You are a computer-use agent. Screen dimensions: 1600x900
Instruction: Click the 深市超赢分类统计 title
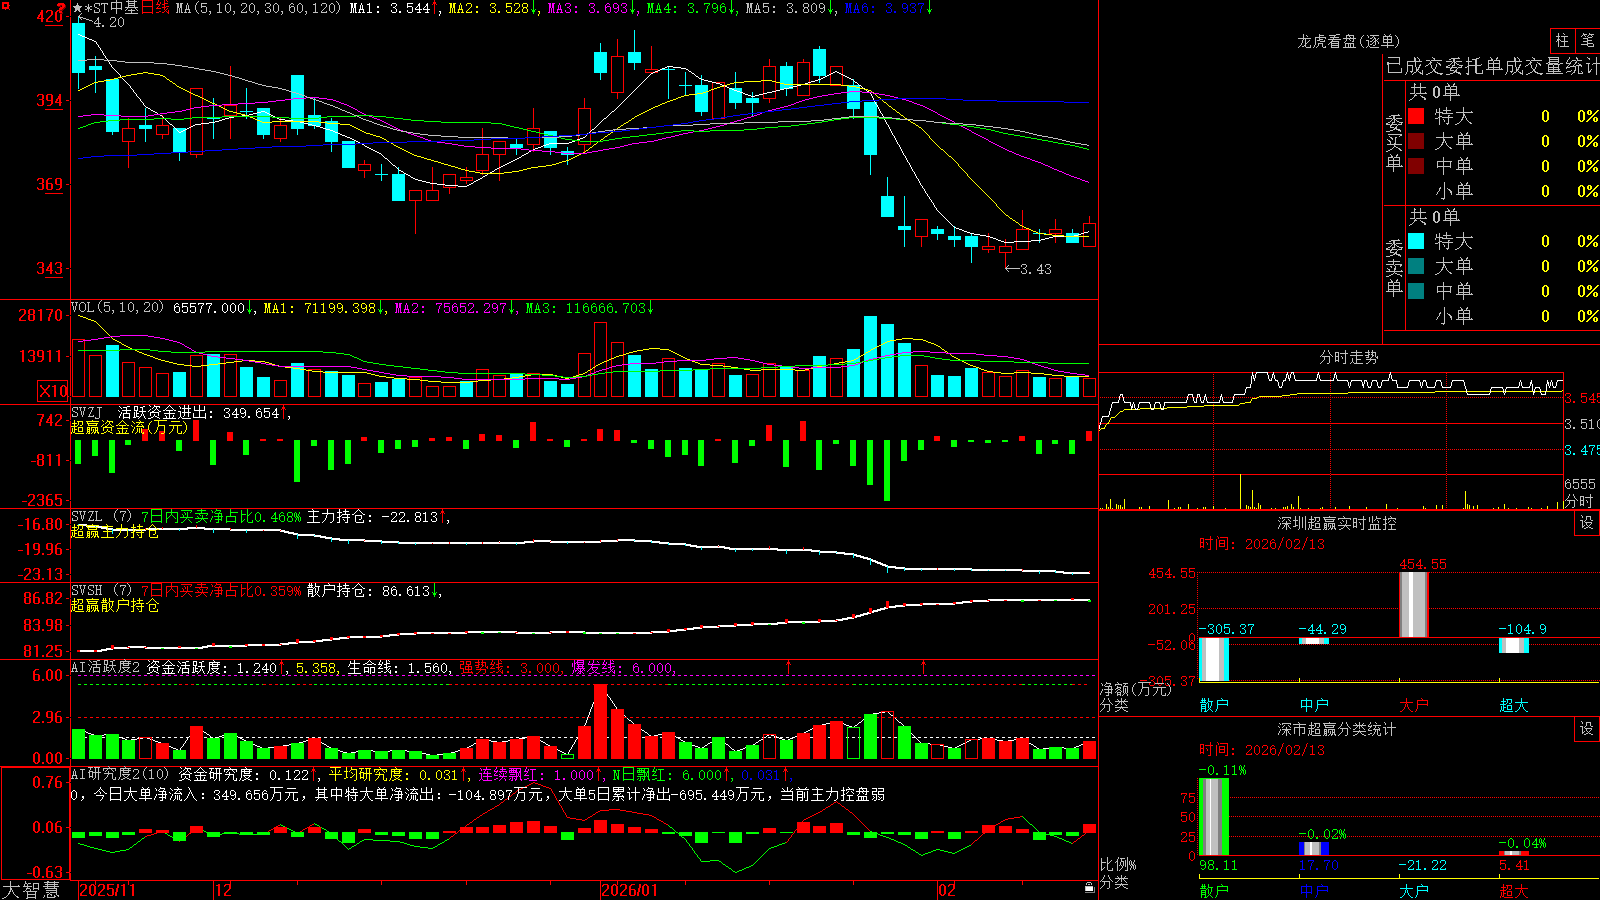(1337, 729)
